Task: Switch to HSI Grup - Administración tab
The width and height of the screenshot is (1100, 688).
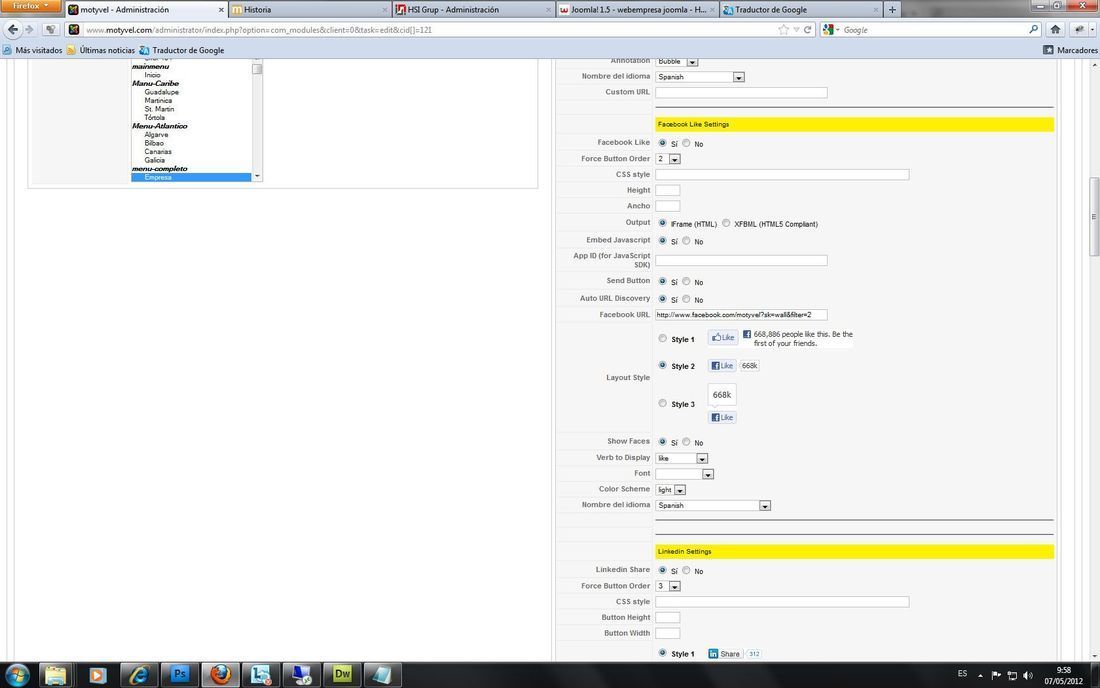Action: point(472,10)
